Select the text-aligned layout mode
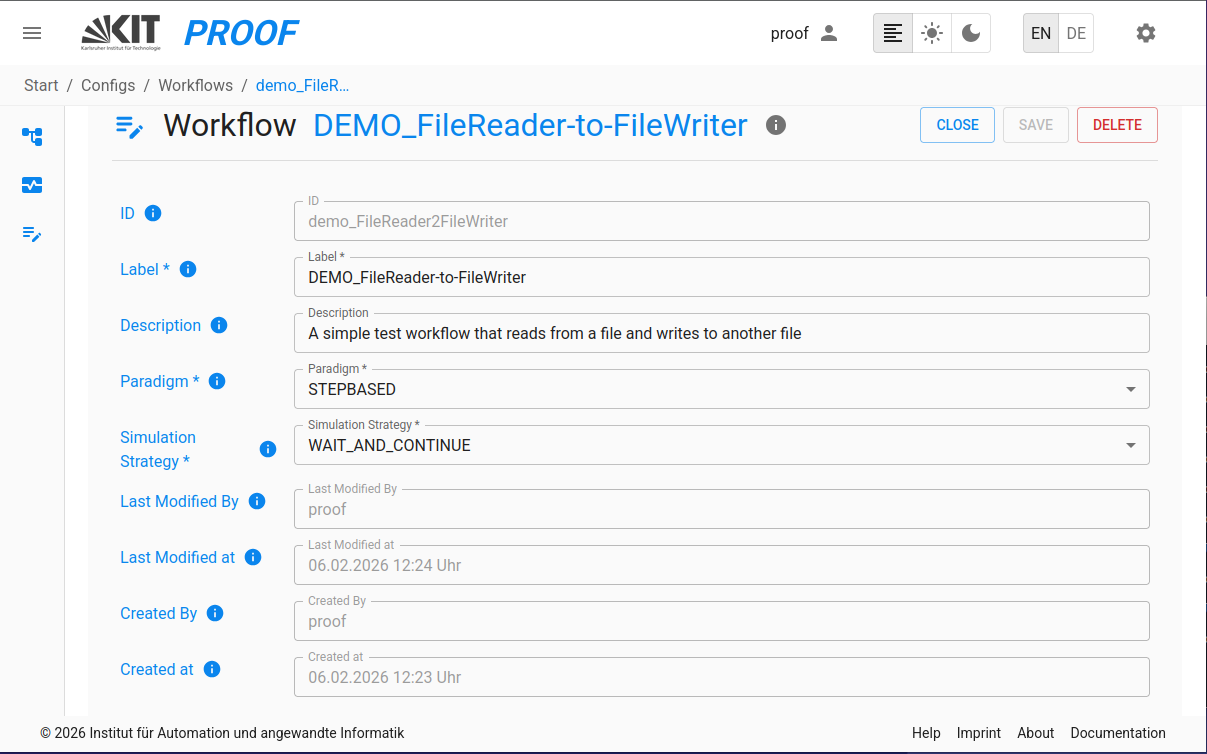Screen dimensions: 1207x754 (893, 33)
